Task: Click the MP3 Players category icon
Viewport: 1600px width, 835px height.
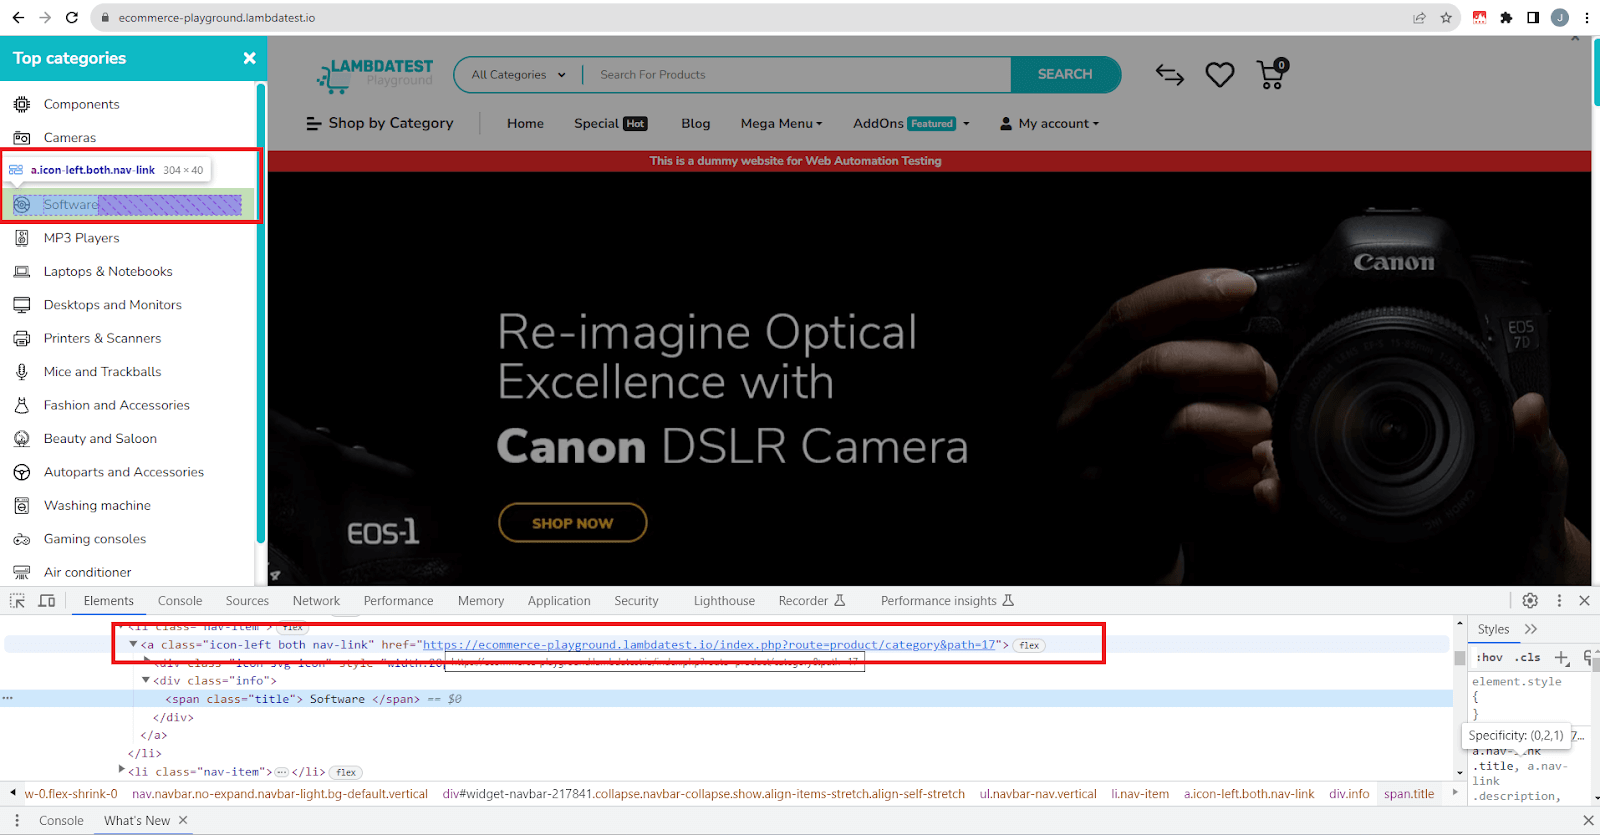Action: tap(22, 238)
